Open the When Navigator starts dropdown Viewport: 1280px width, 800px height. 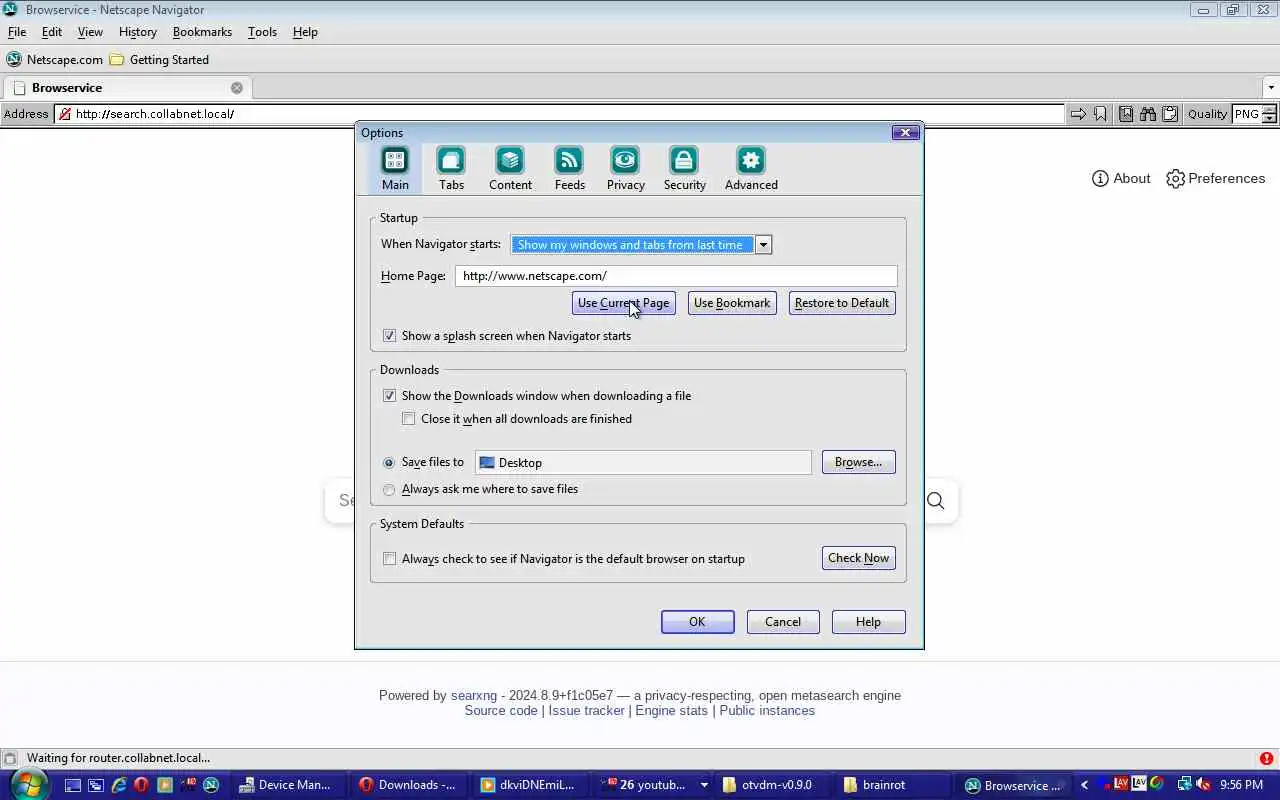[x=763, y=245]
